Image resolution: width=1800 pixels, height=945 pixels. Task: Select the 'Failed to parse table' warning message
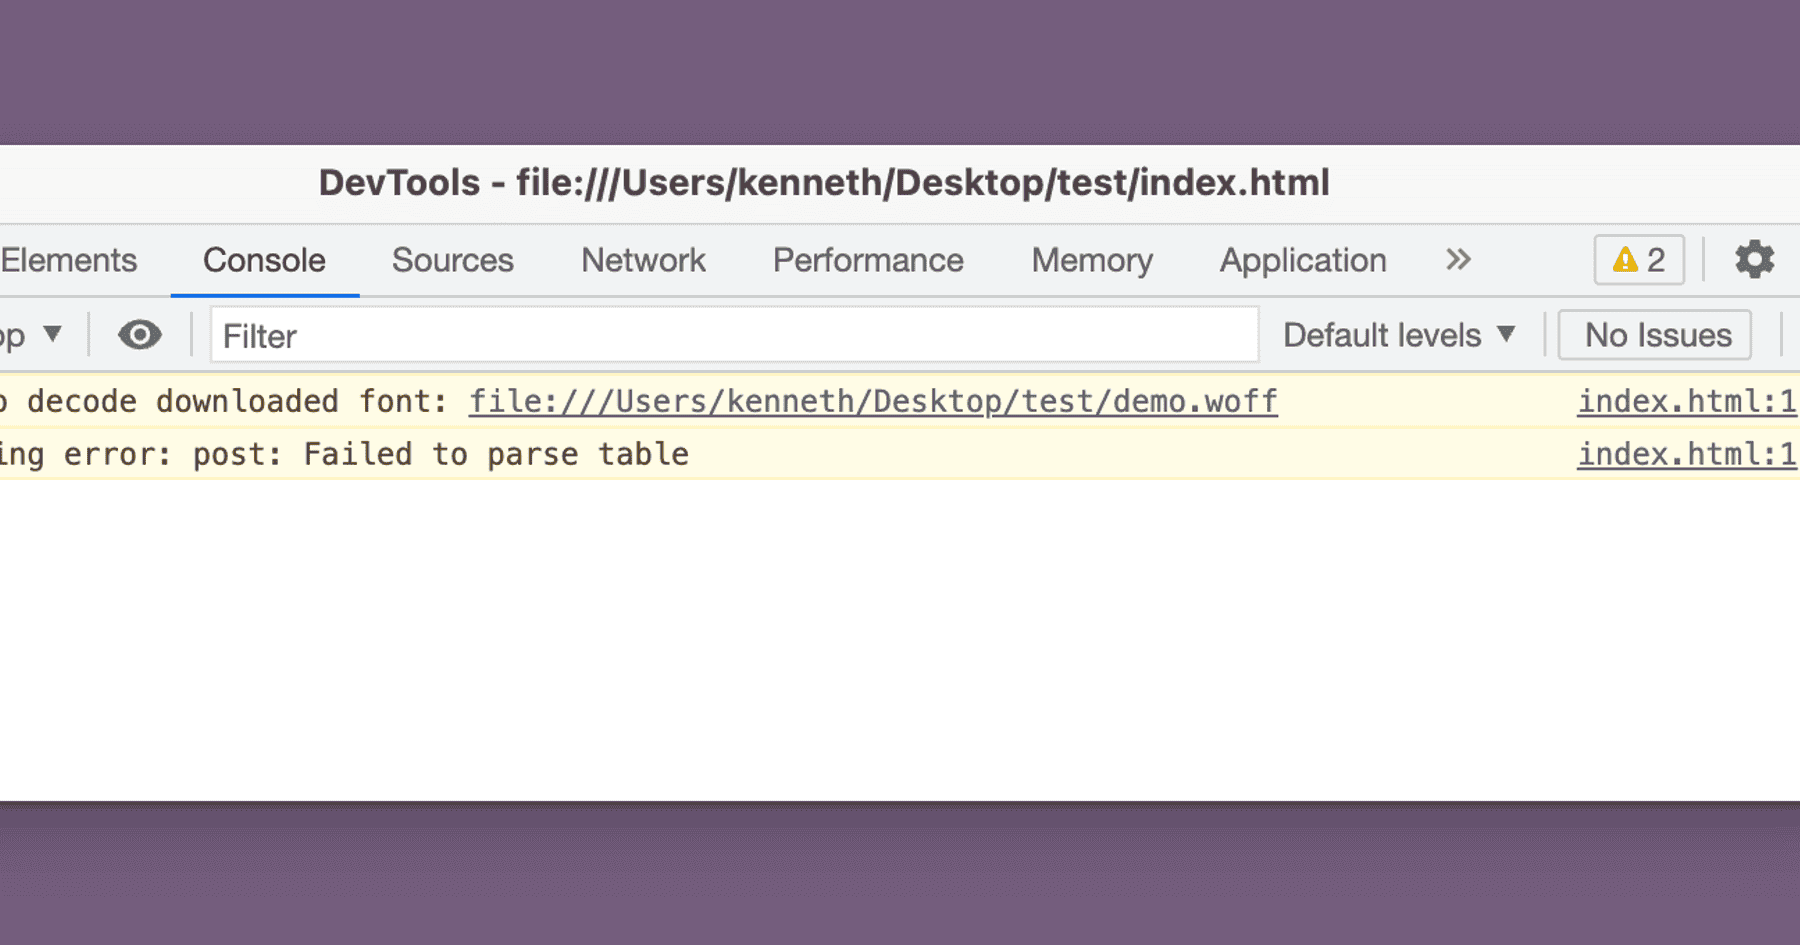tap(495, 454)
